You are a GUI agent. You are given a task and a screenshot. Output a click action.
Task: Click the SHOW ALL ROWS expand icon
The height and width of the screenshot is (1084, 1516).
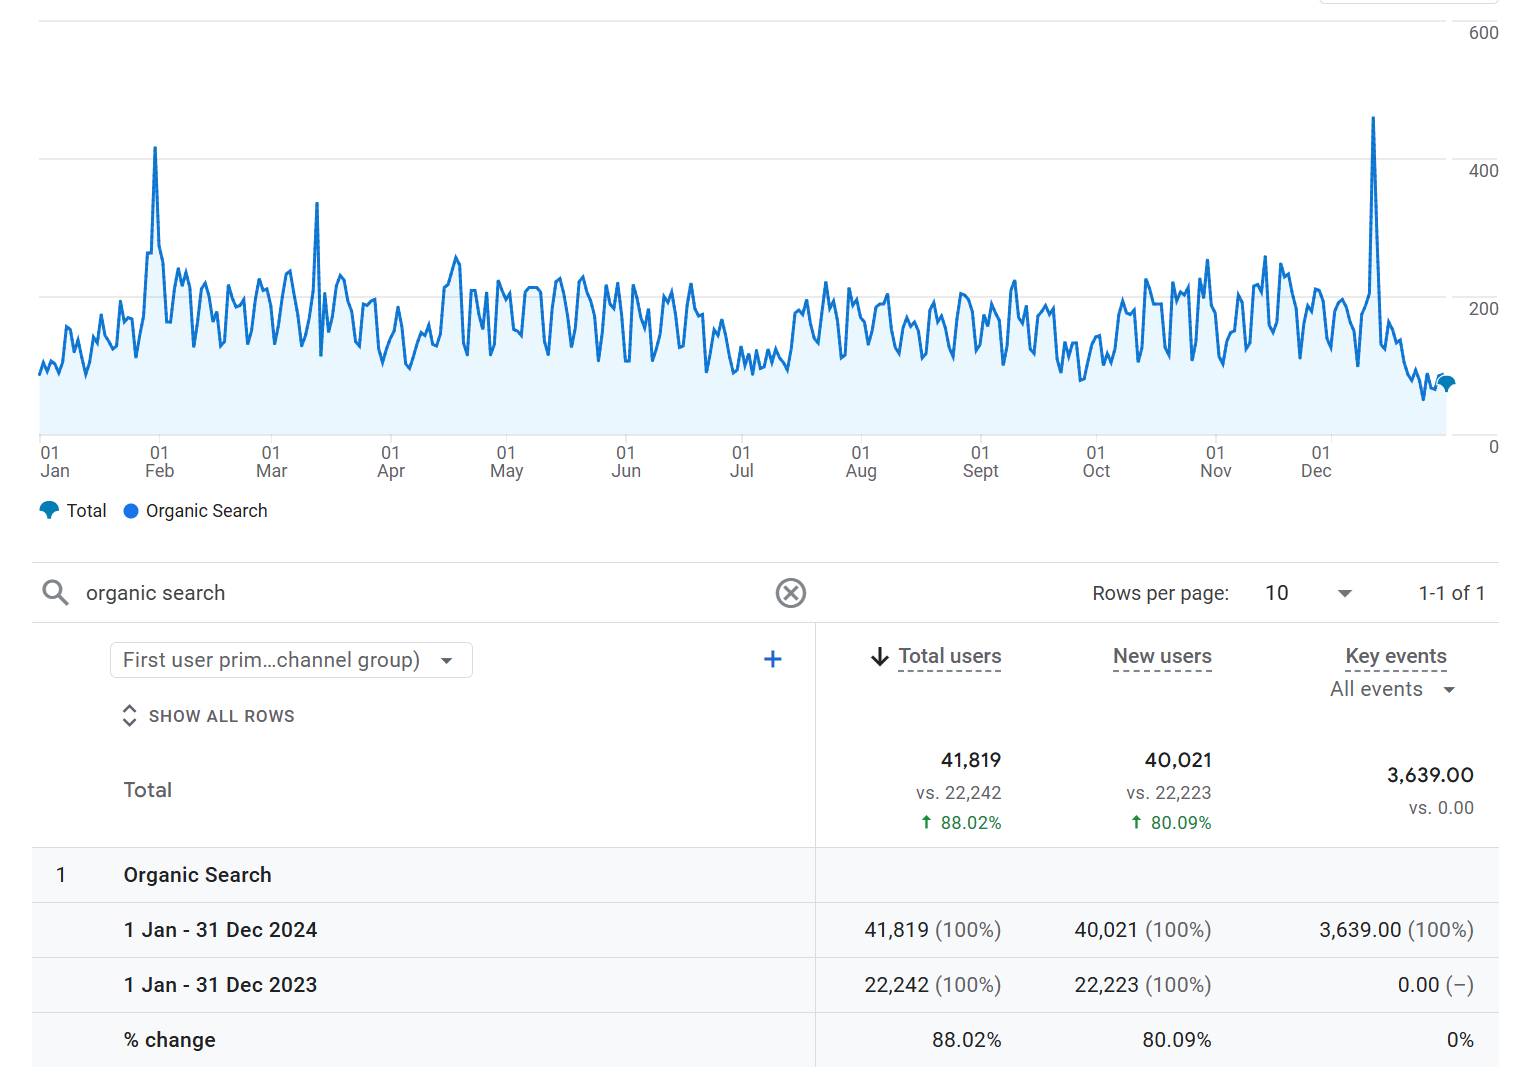129,716
